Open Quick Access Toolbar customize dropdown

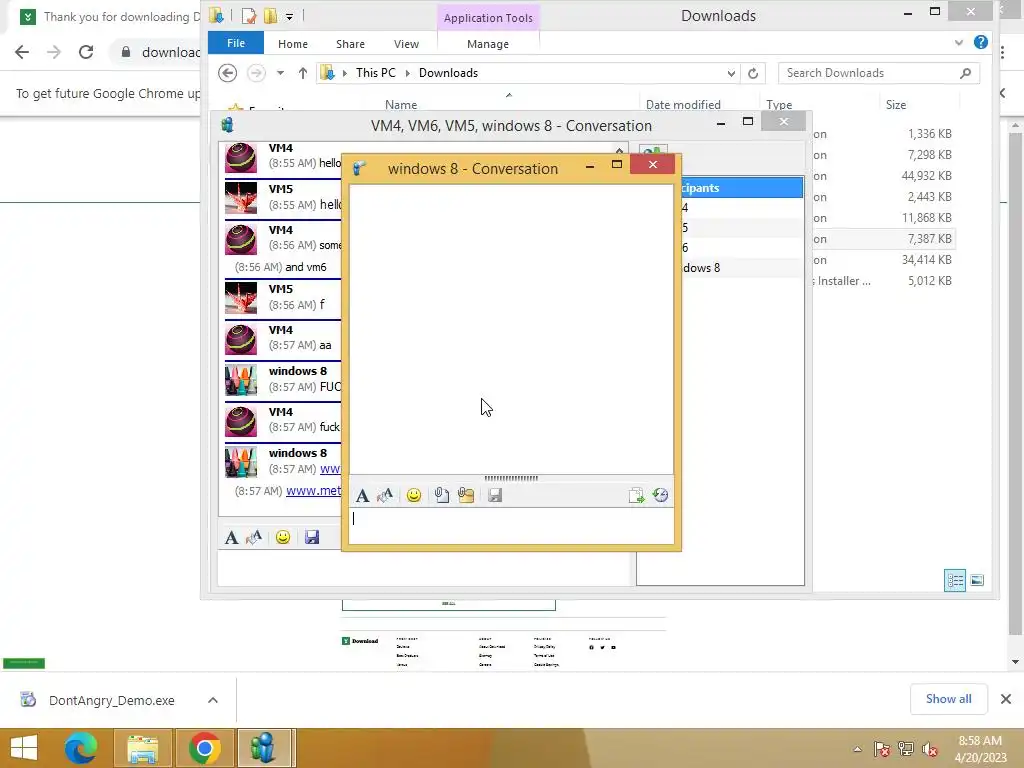pos(289,16)
